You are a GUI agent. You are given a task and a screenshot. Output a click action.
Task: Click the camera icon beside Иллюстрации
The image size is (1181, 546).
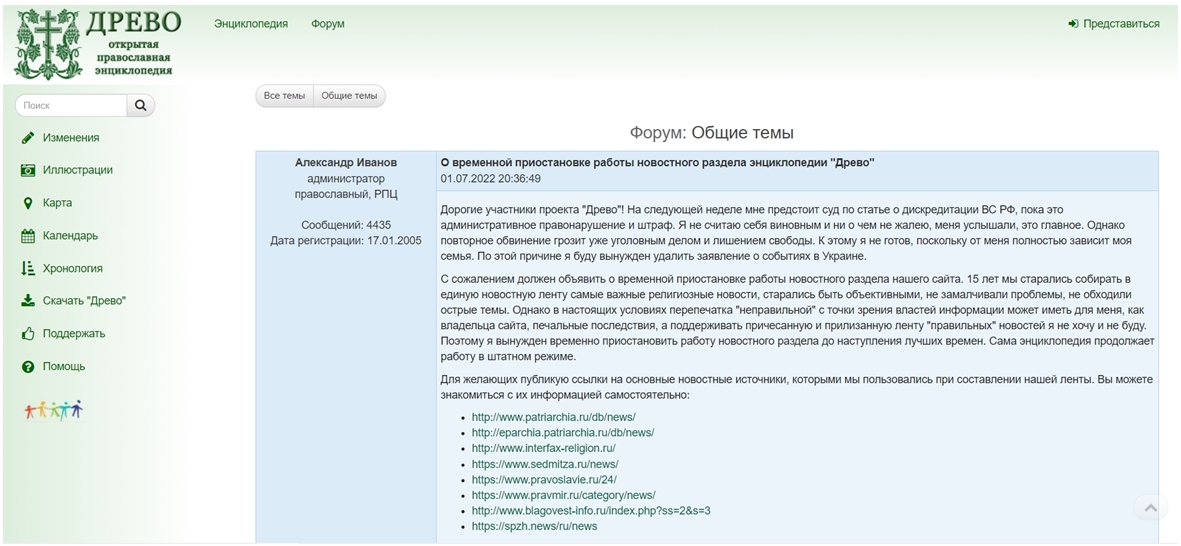pyautogui.click(x=28, y=170)
